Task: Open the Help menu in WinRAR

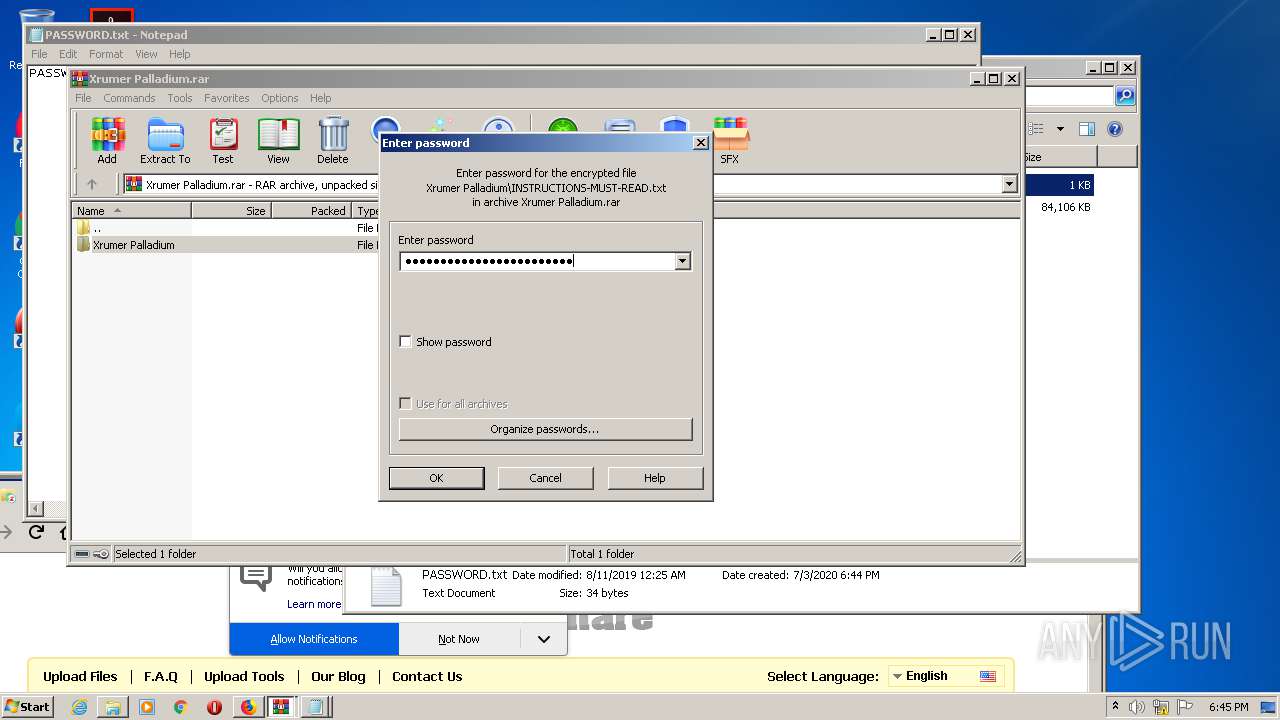Action: point(320,98)
